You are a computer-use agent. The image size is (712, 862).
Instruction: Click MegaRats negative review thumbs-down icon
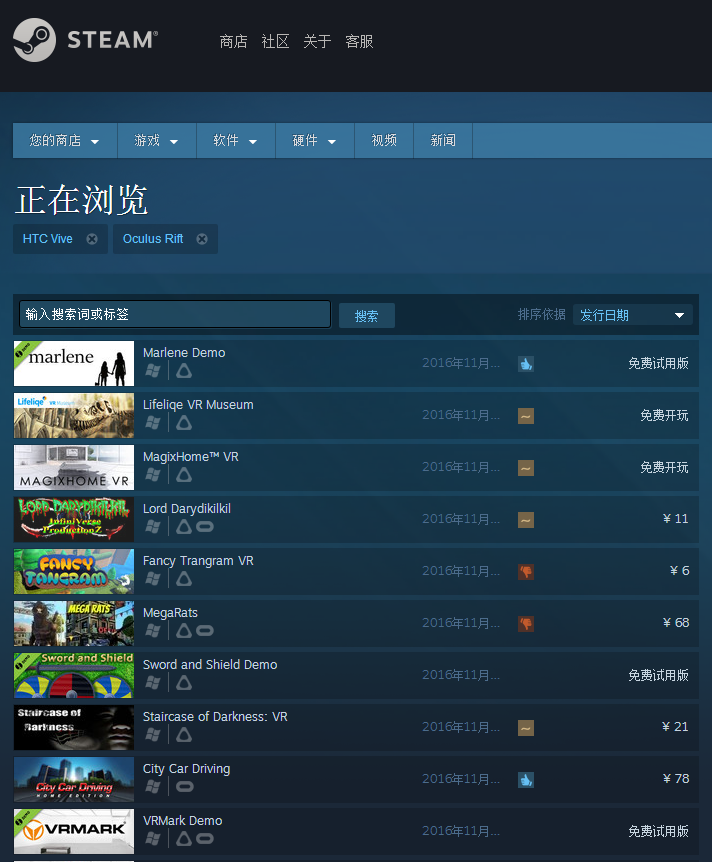pyautogui.click(x=526, y=624)
